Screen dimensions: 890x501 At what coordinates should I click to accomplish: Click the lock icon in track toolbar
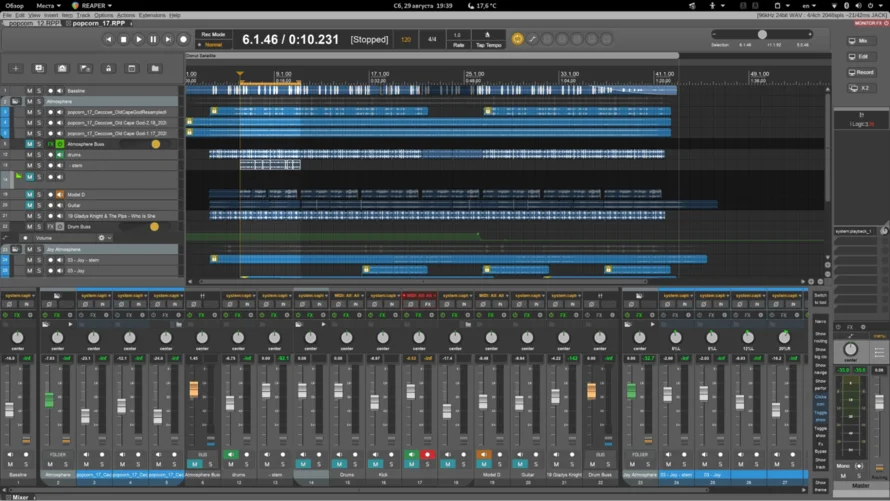tap(108, 69)
